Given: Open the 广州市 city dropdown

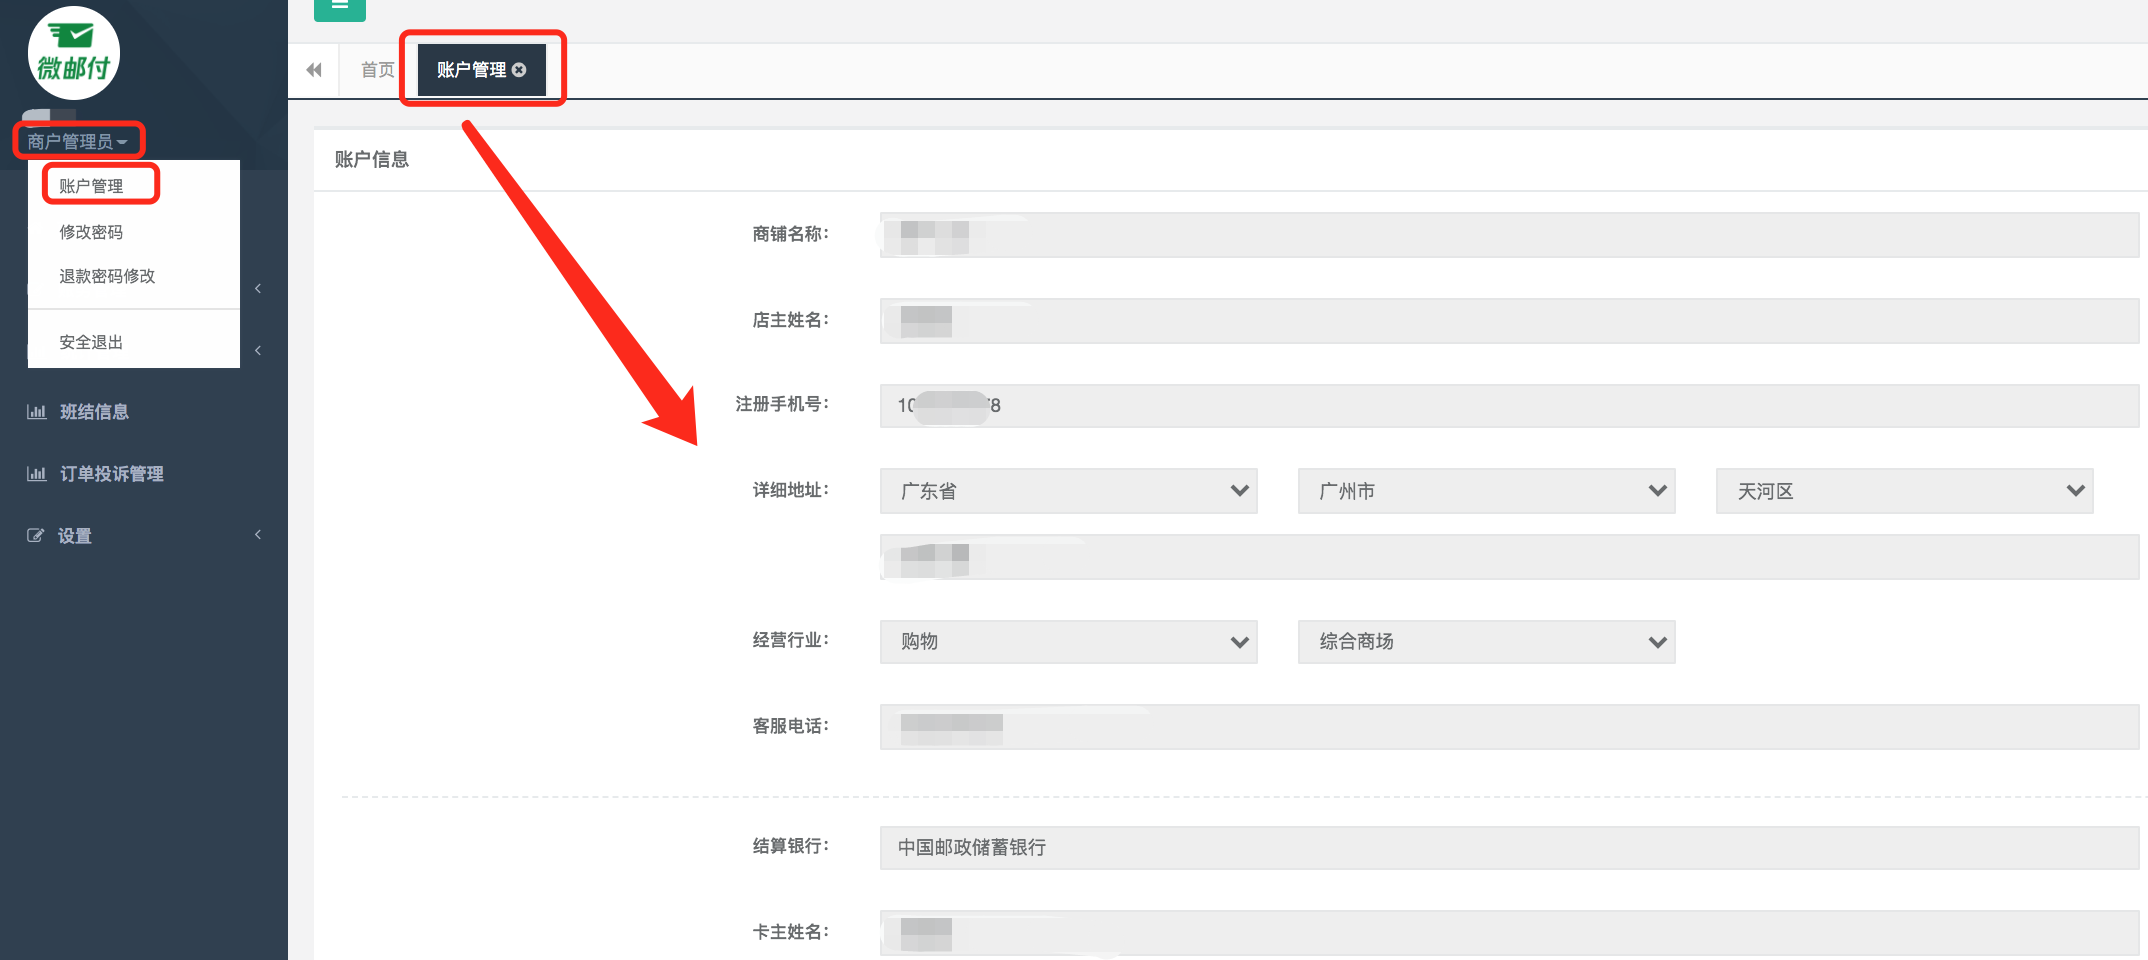Looking at the screenshot, I should pos(1486,491).
